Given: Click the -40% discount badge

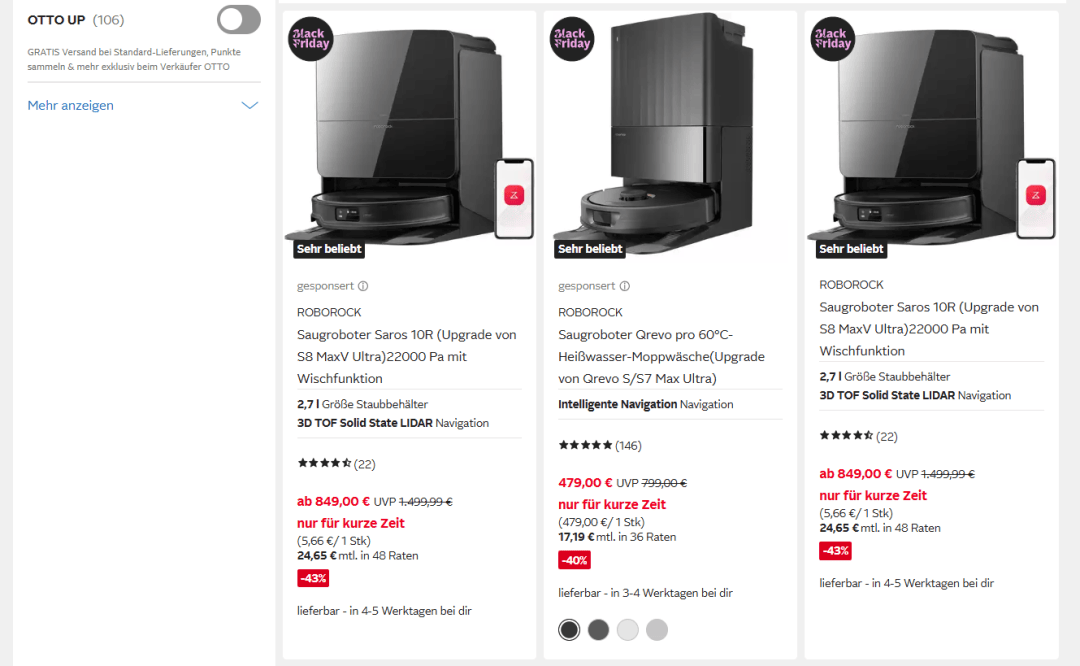Looking at the screenshot, I should (574, 560).
